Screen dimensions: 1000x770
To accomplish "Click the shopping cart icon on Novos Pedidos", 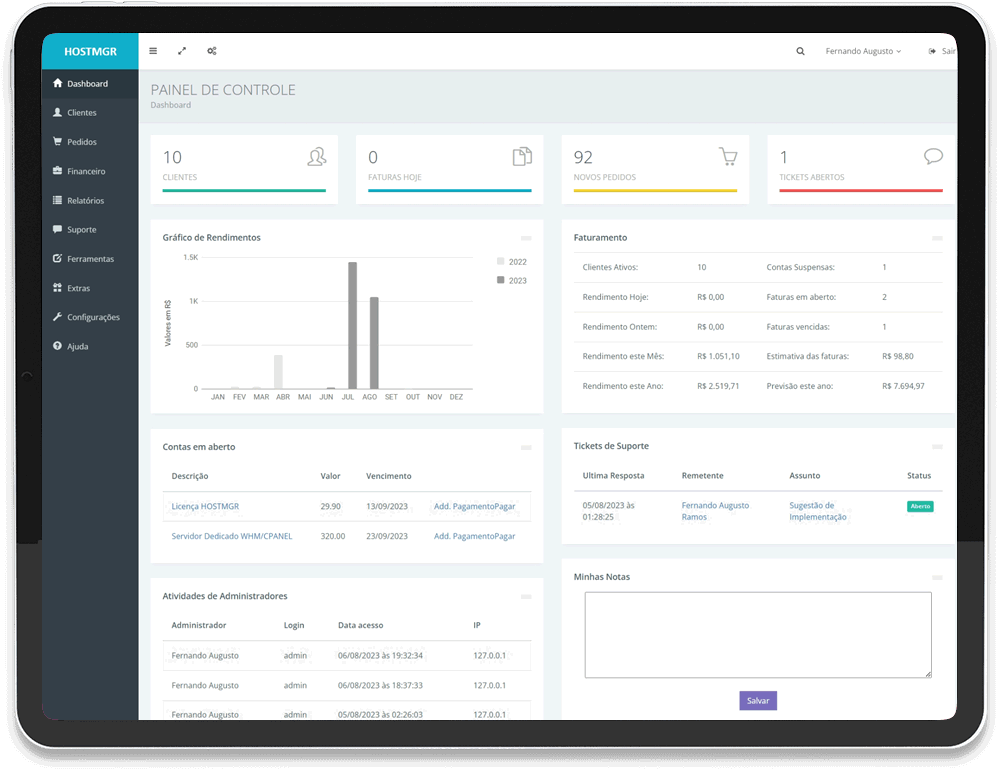I will tap(728, 157).
